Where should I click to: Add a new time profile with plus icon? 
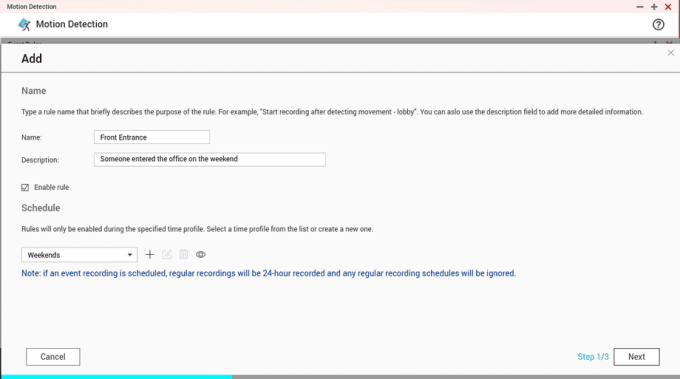[x=150, y=255]
